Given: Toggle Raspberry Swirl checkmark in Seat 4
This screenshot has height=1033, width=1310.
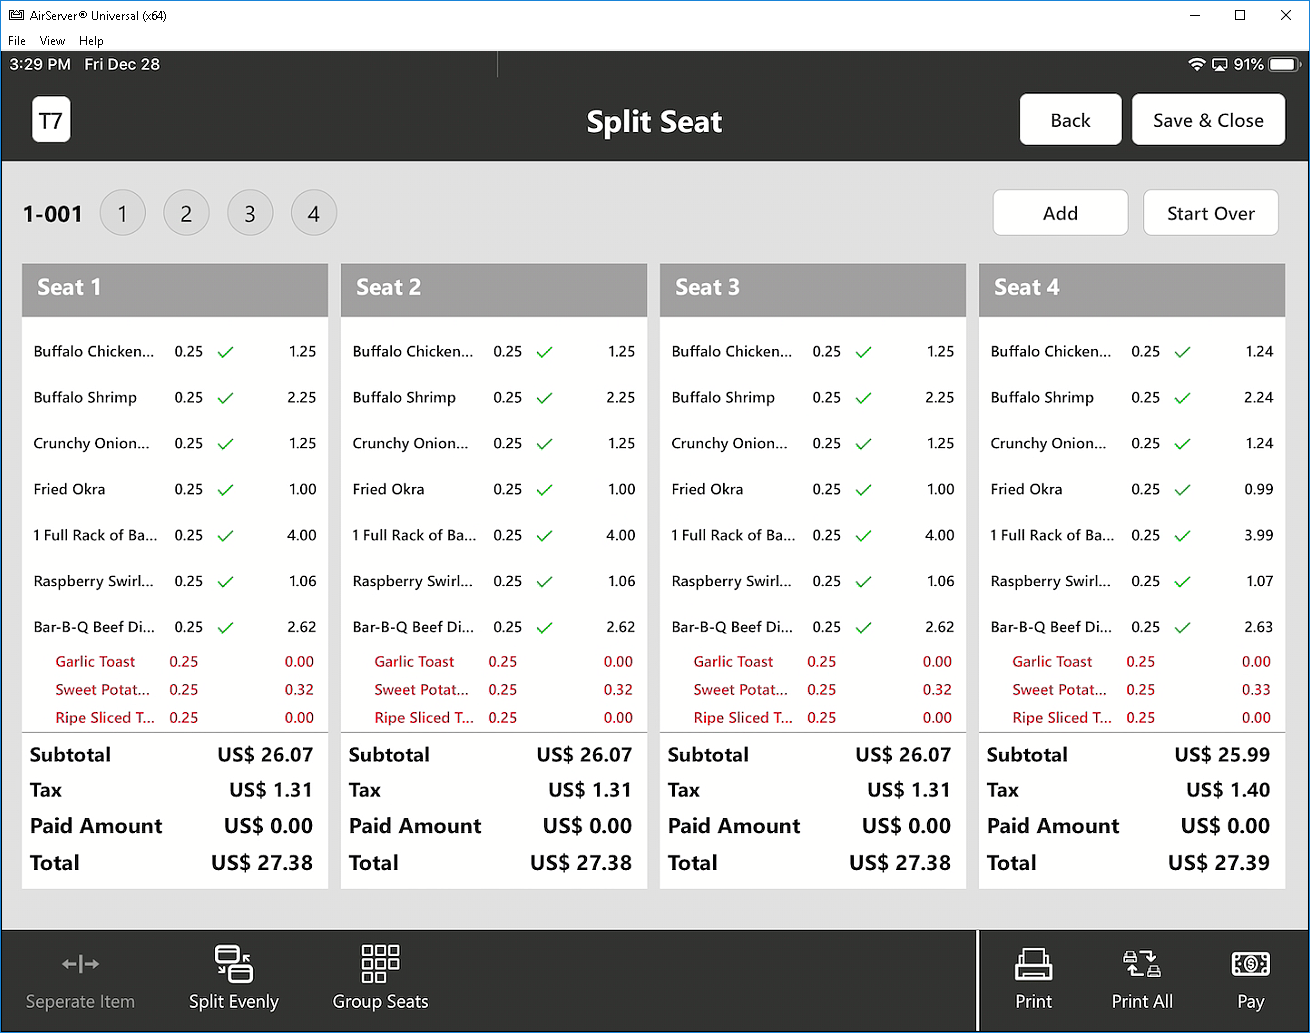Looking at the screenshot, I should tap(1183, 582).
